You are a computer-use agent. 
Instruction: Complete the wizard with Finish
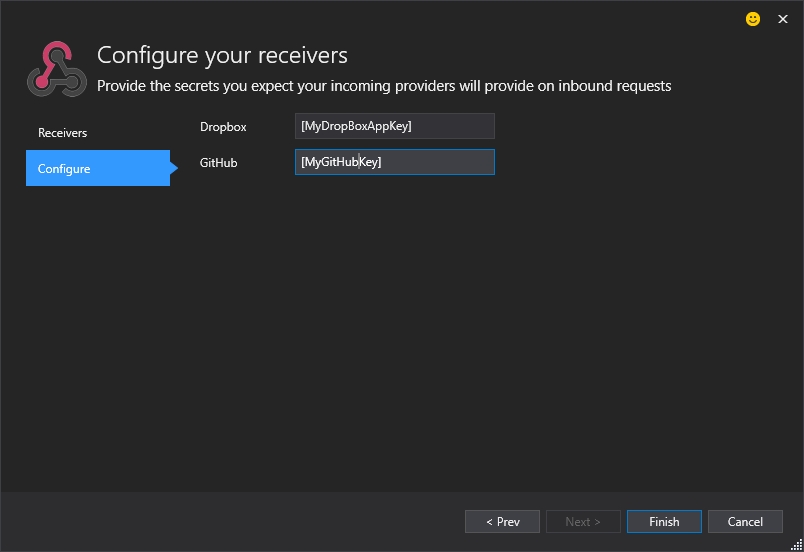coord(664,521)
